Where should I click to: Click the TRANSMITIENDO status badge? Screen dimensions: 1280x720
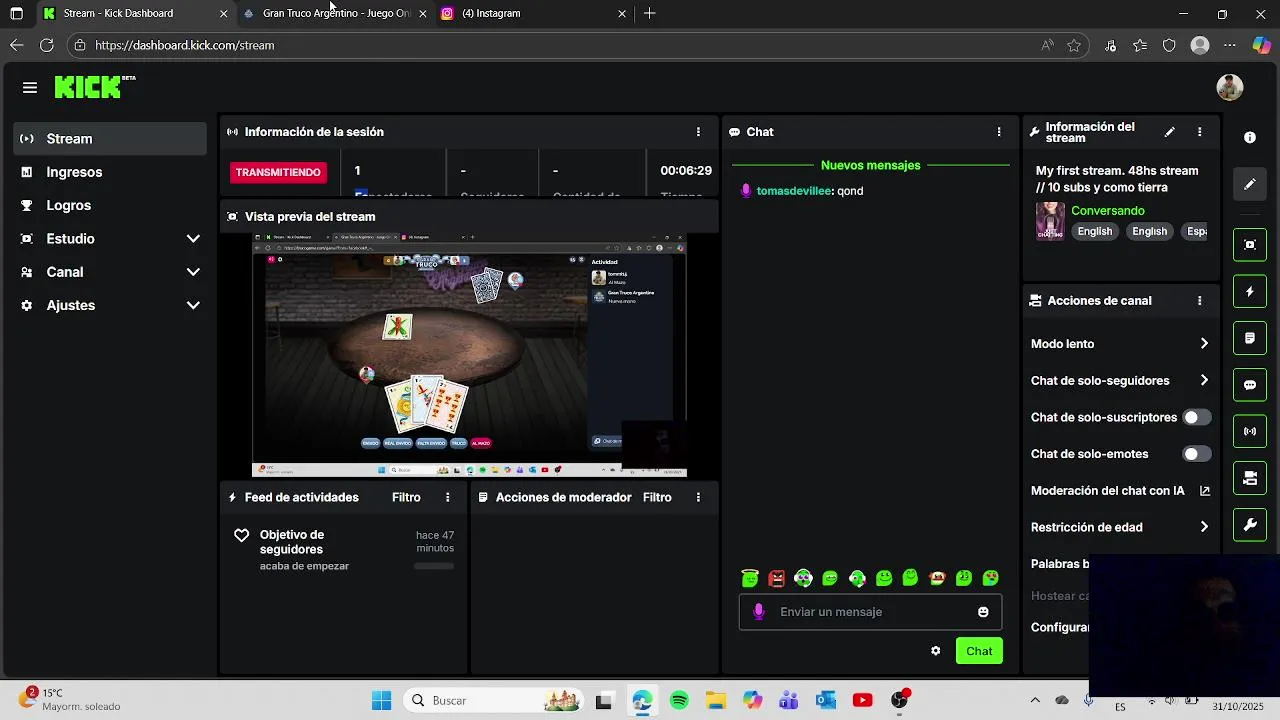(278, 172)
